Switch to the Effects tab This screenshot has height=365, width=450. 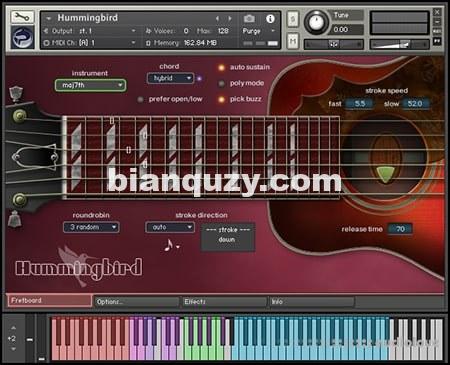click(224, 302)
